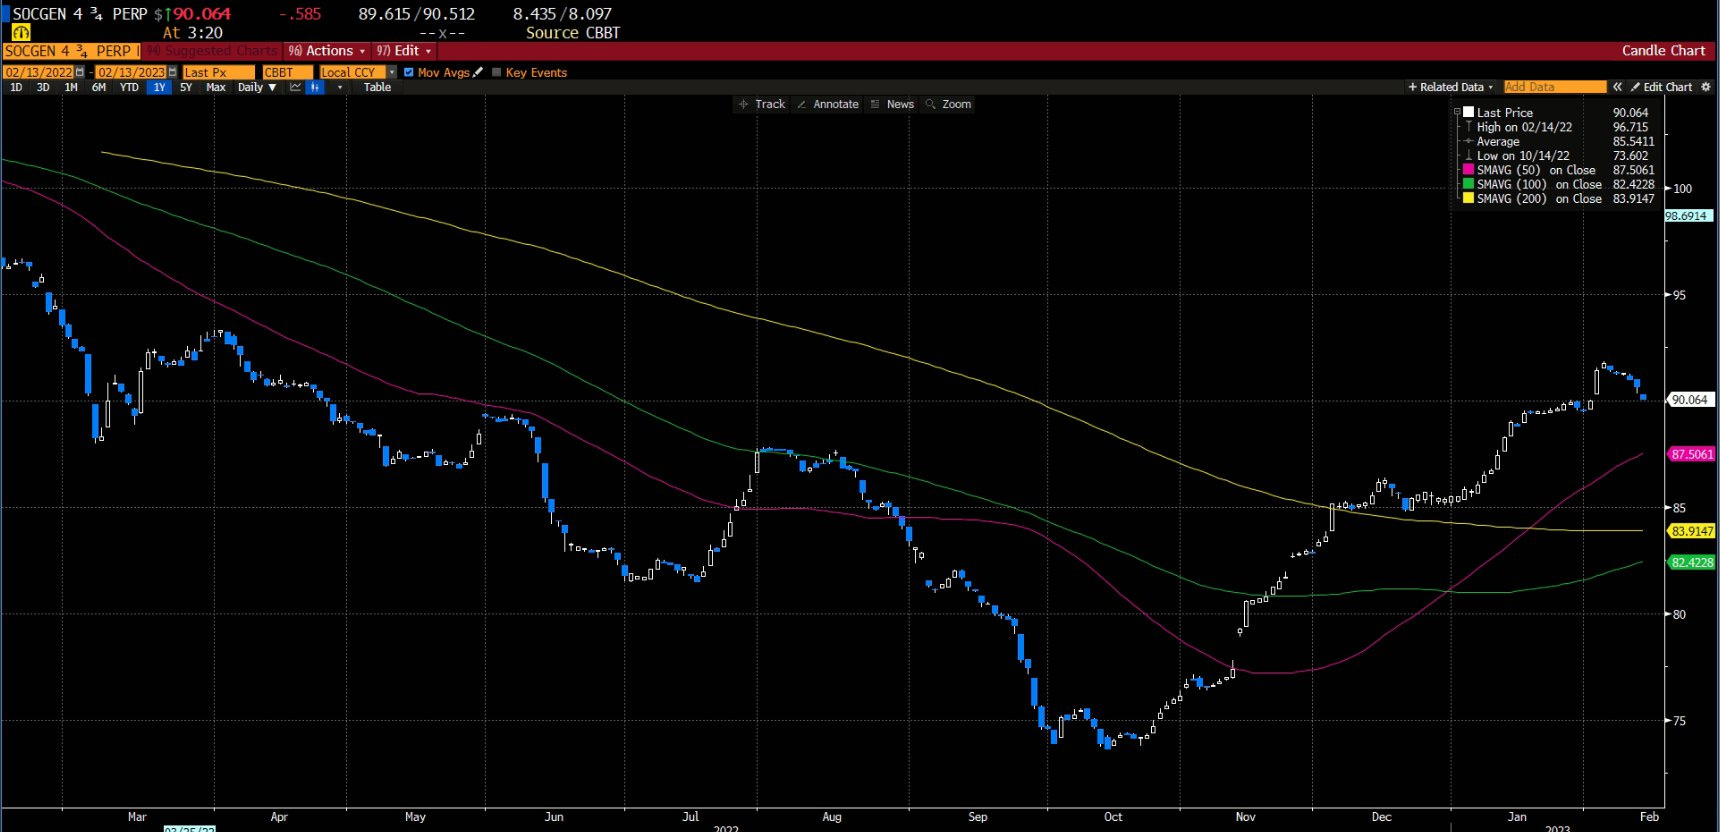1720x832 pixels.
Task: Collapse the legend tree expander box
Action: (x=1457, y=112)
